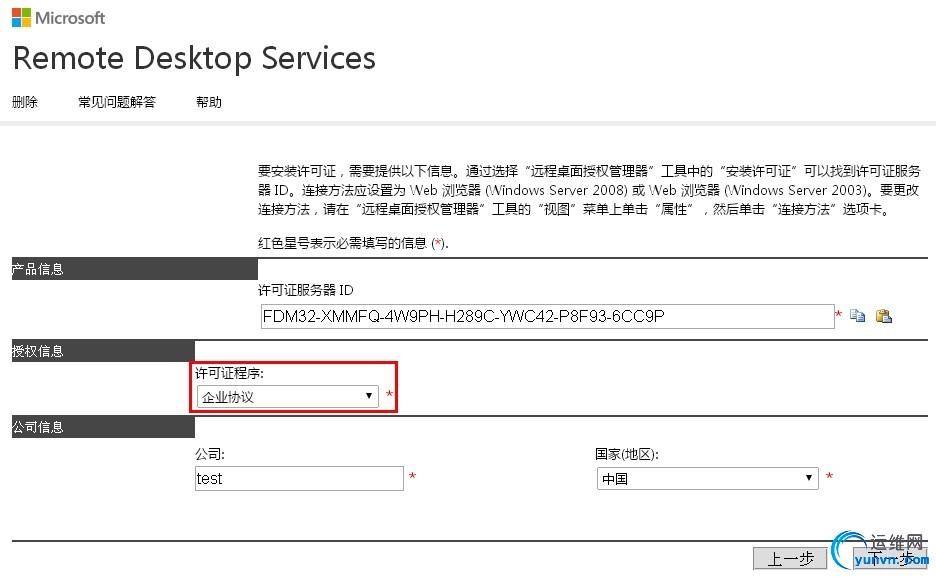Click the 公司: label
This screenshot has height=577, width=936.
(210, 454)
